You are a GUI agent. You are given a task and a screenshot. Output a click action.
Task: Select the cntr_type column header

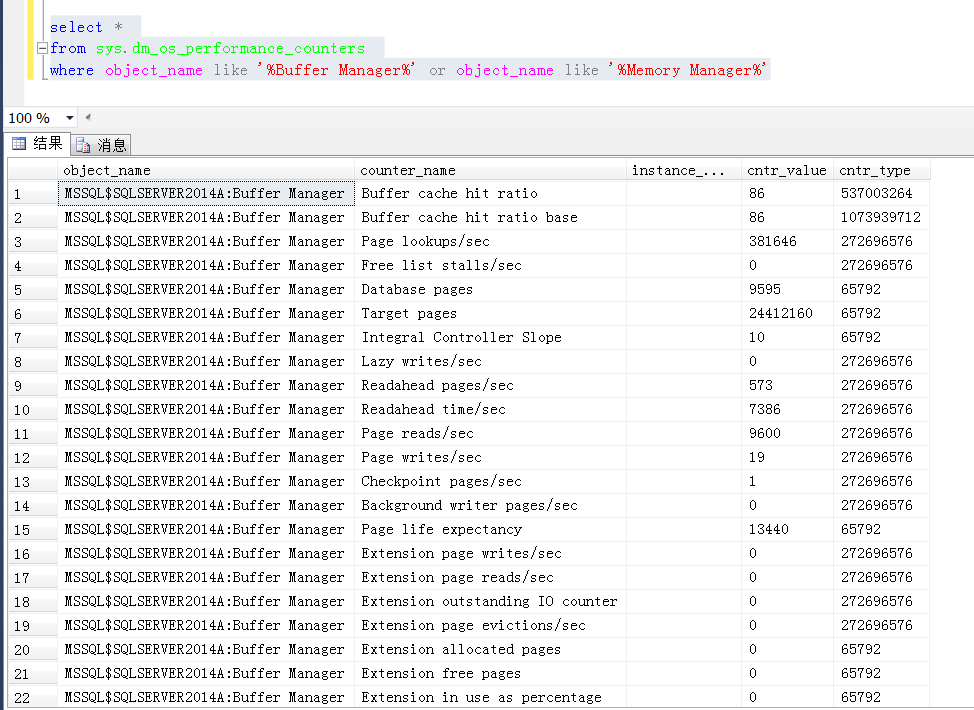click(882, 170)
